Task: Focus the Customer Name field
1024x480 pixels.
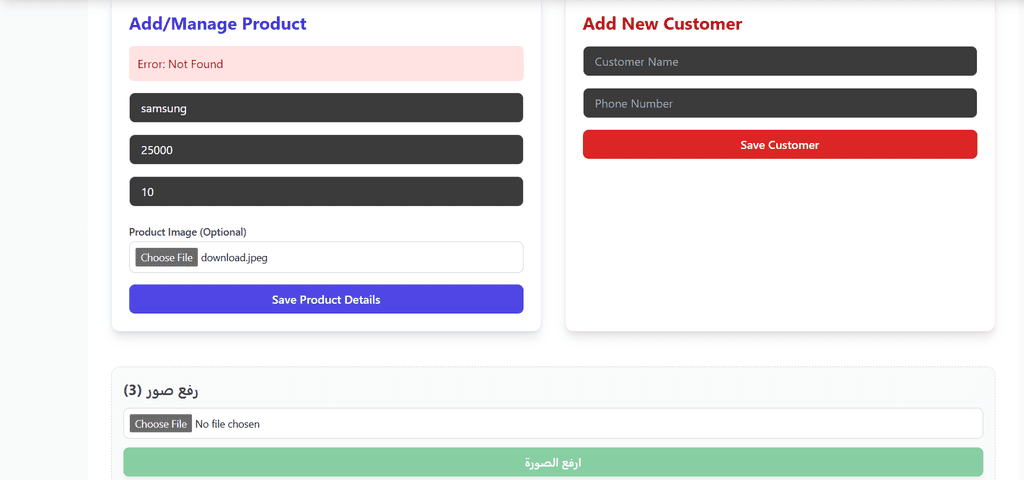Action: coord(779,62)
